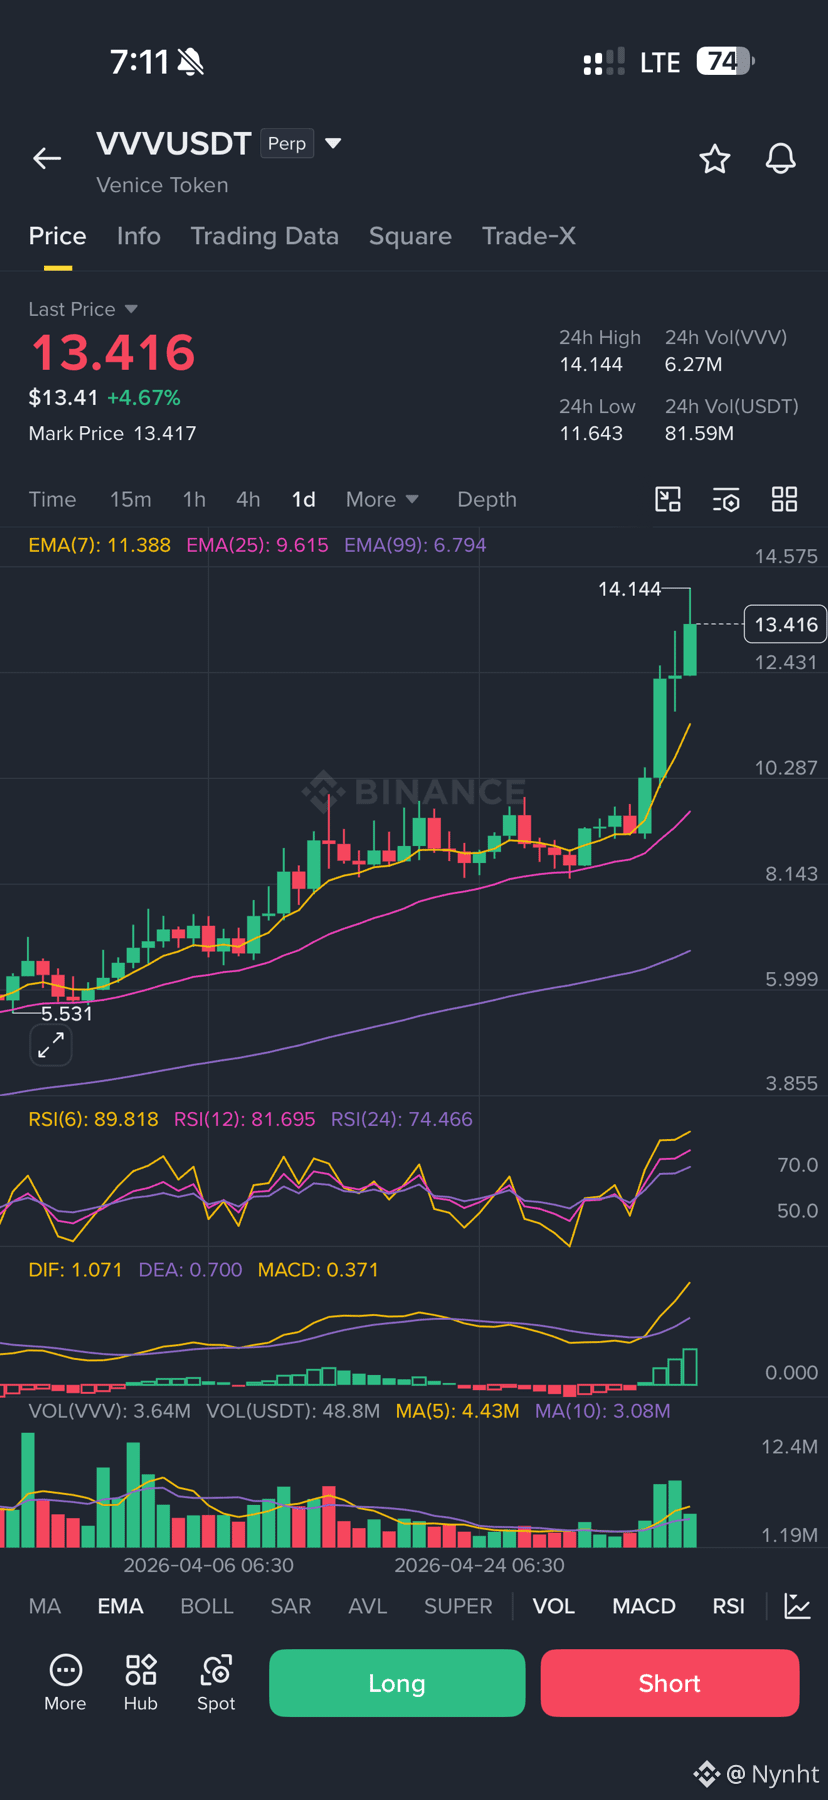The image size is (828, 1800).
Task: Expand Last Price type dropdown
Action: pos(131,309)
